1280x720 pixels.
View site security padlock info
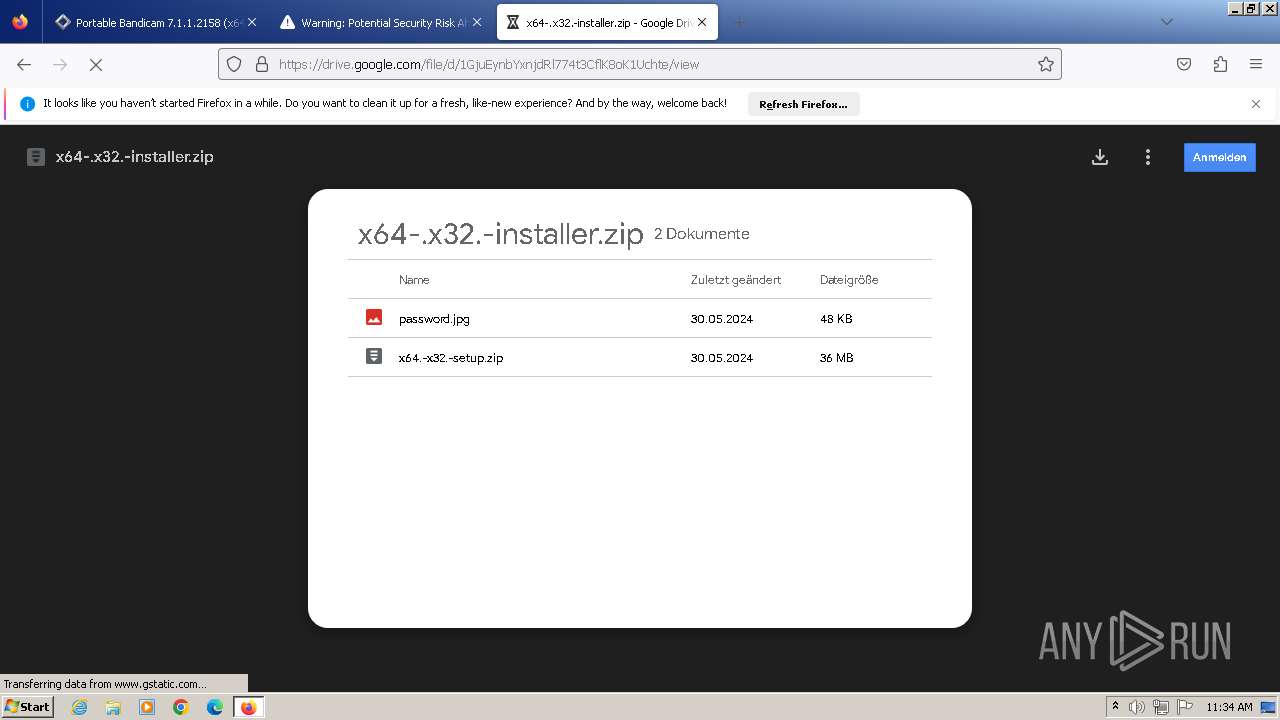[x=262, y=64]
